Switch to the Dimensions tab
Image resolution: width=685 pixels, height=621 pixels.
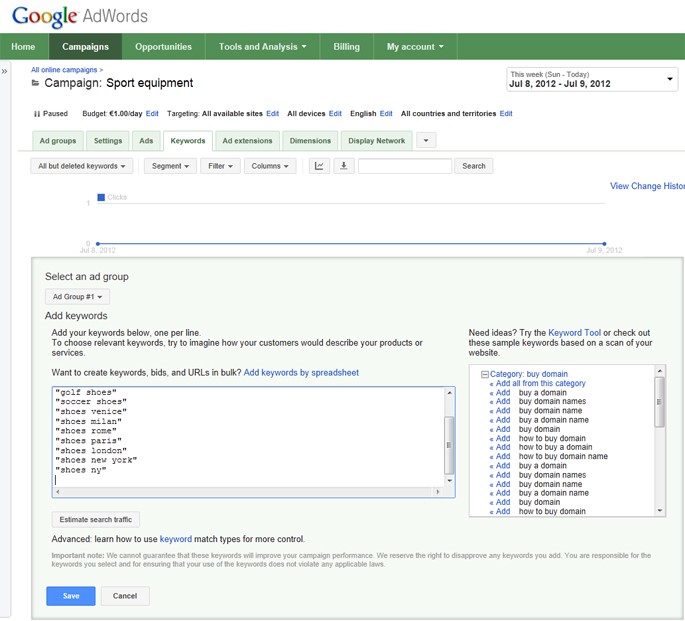310,141
